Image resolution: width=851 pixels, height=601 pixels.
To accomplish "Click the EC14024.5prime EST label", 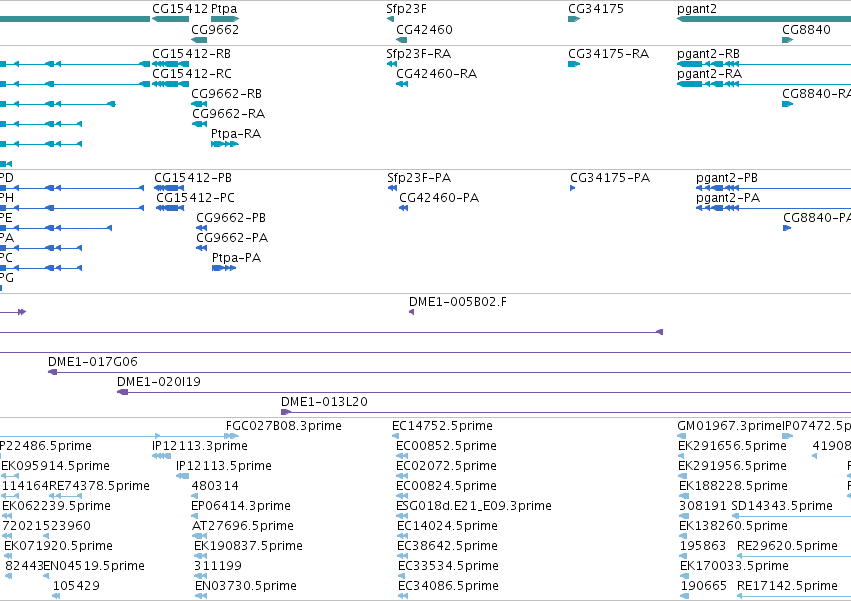I will pyautogui.click(x=447, y=526).
